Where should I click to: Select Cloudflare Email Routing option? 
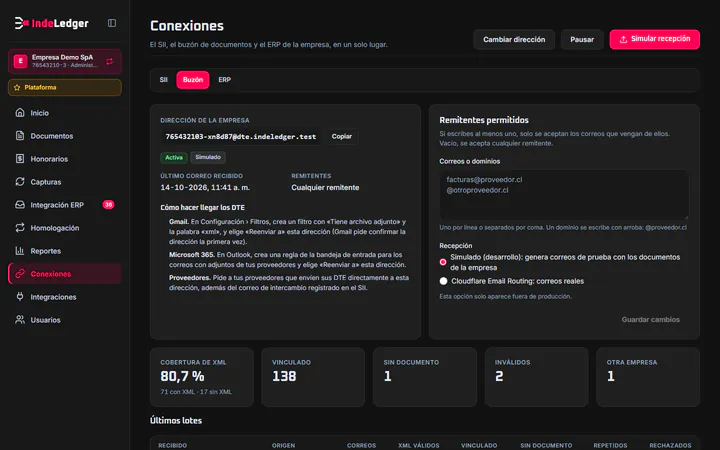click(x=443, y=281)
